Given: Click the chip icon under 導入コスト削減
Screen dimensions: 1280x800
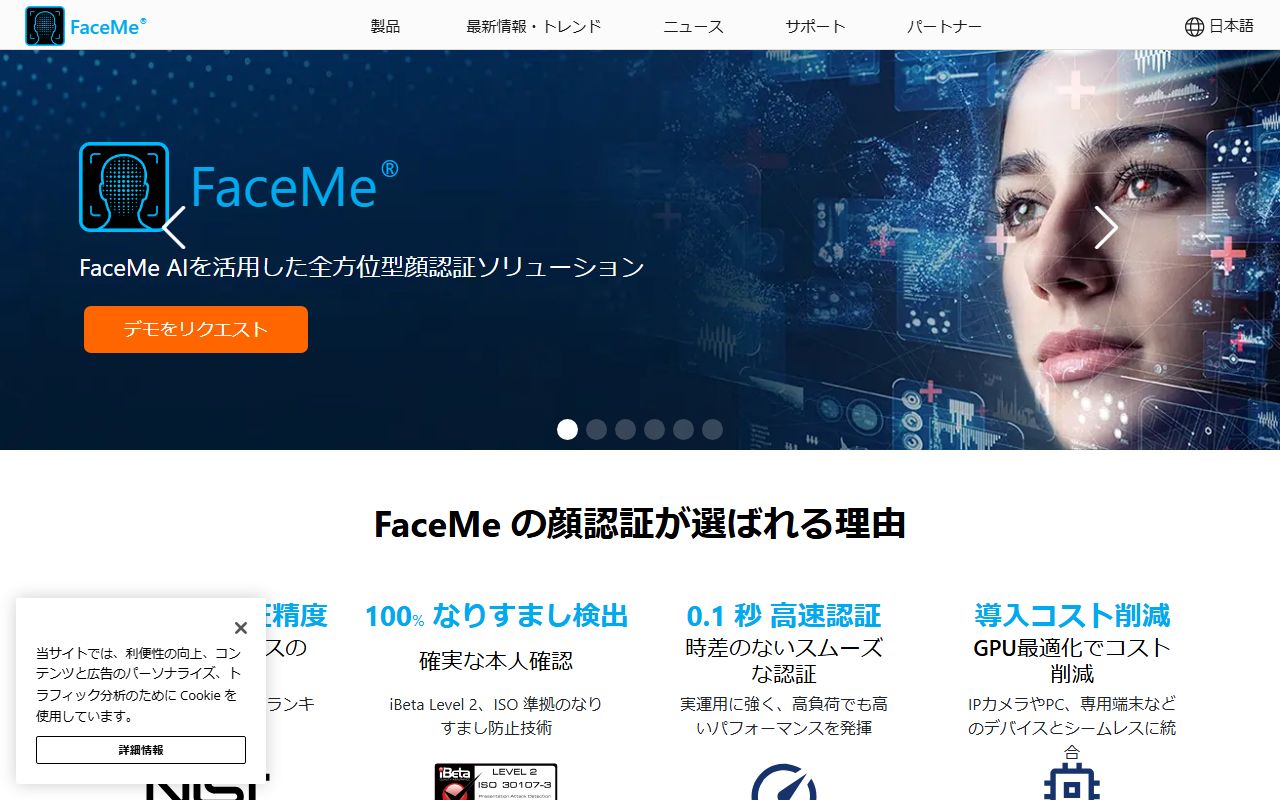Looking at the screenshot, I should [x=1071, y=782].
